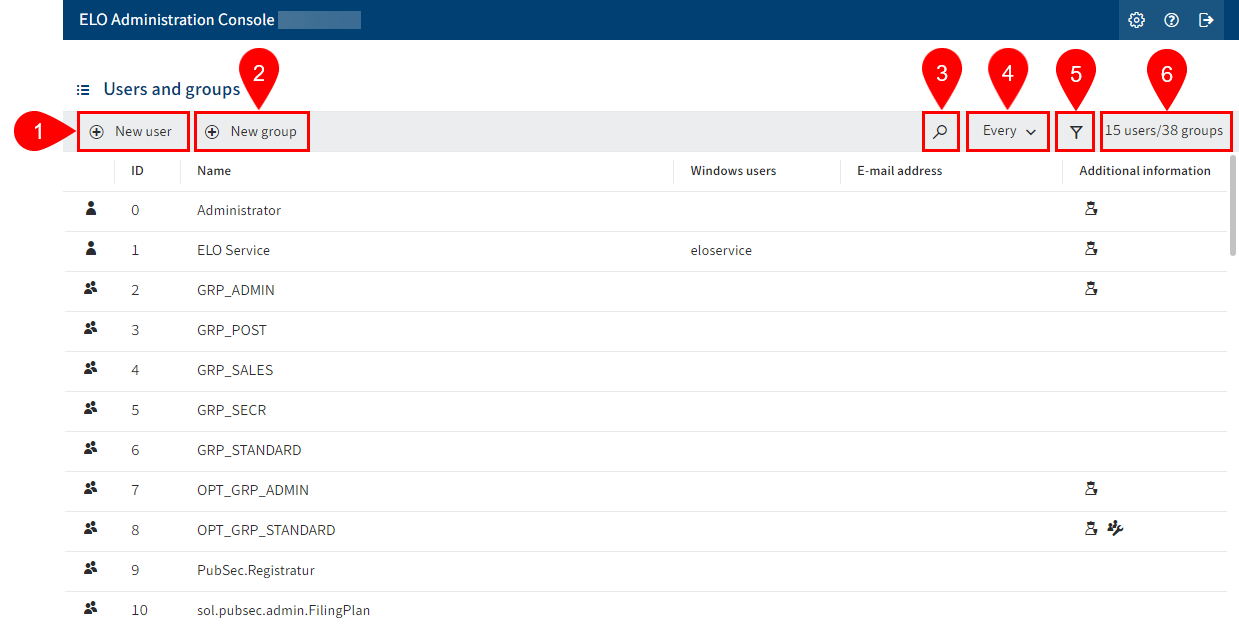The image size is (1239, 631).
Task: Log out using the sign-out icon
Action: 1206,19
